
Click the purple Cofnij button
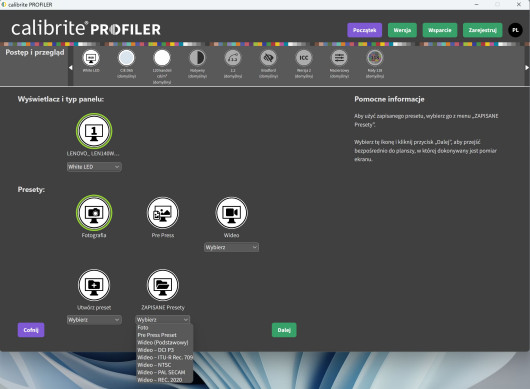[x=31, y=330]
